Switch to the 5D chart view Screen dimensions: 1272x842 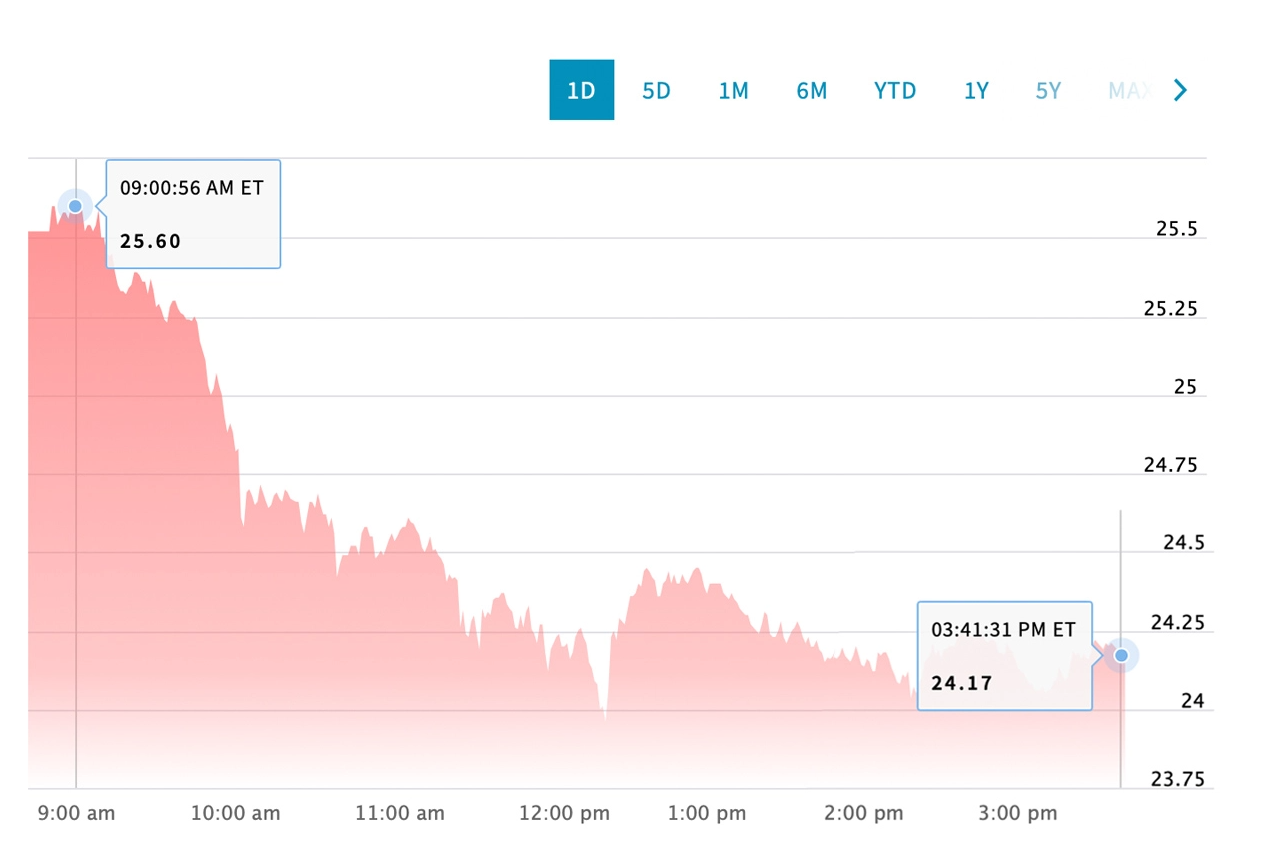coord(656,90)
